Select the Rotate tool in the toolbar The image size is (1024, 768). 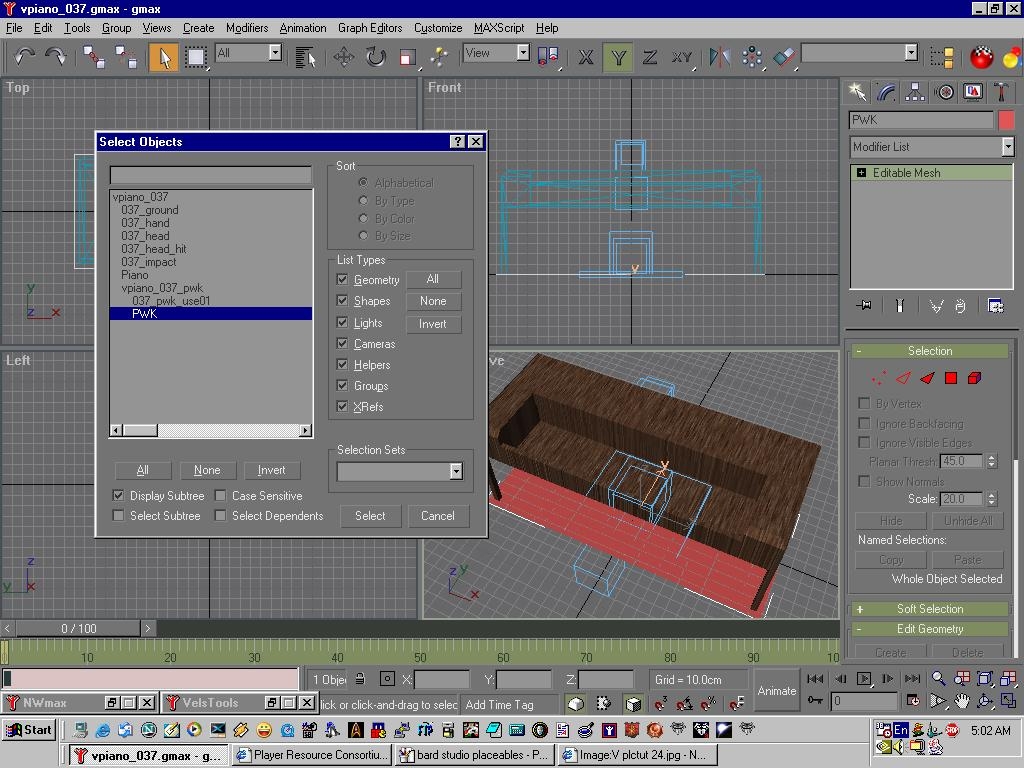(376, 57)
